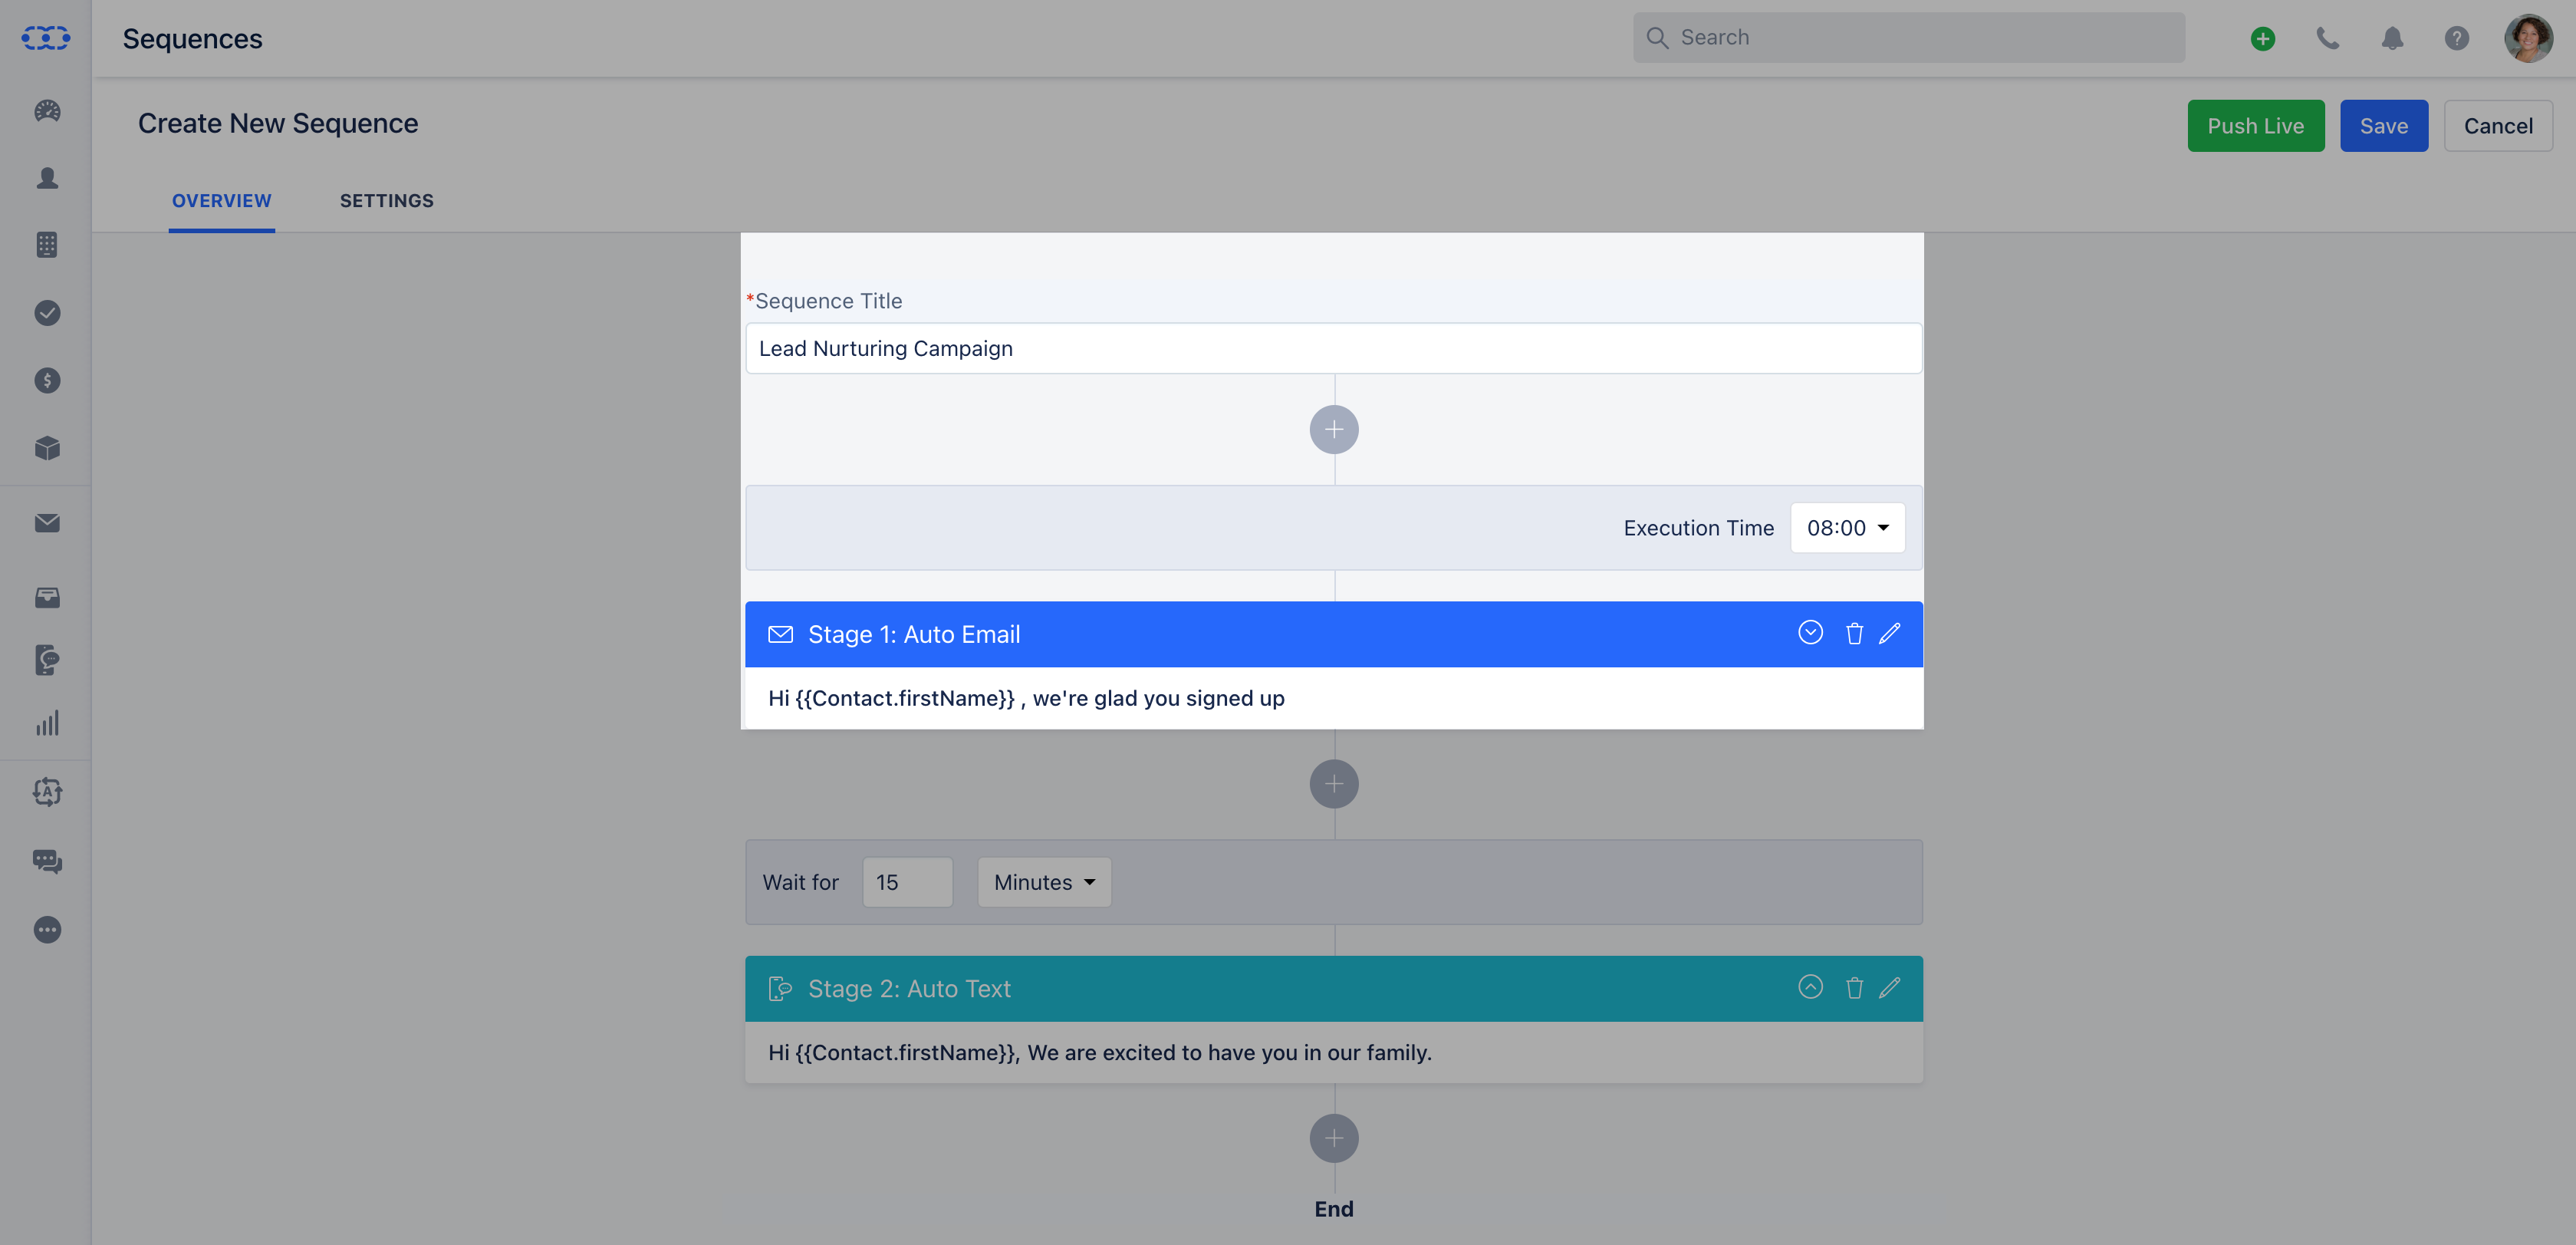Click the Cancel button

(x=2498, y=126)
